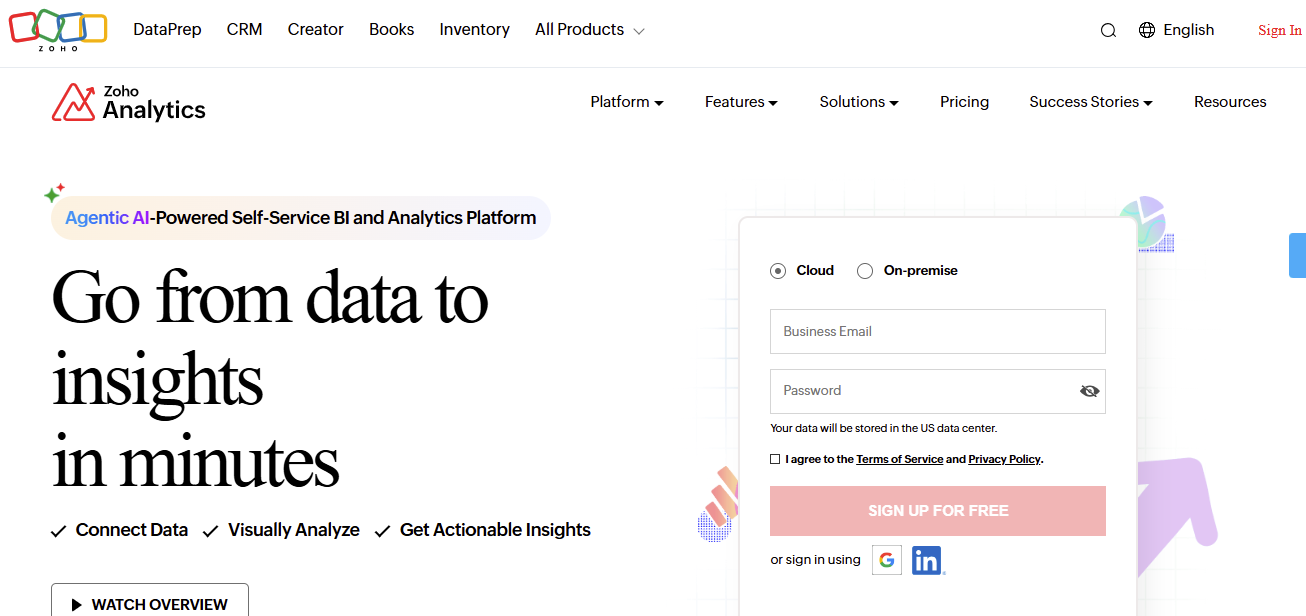Select the Zoho Analytics logo
Viewport: 1306px width, 616px height.
pyautogui.click(x=128, y=101)
